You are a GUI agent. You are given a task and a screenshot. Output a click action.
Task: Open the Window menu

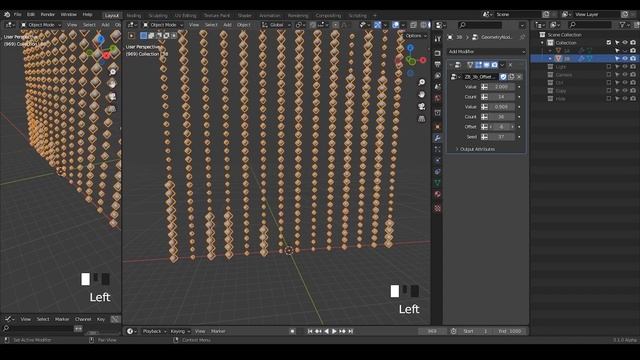pos(69,14)
